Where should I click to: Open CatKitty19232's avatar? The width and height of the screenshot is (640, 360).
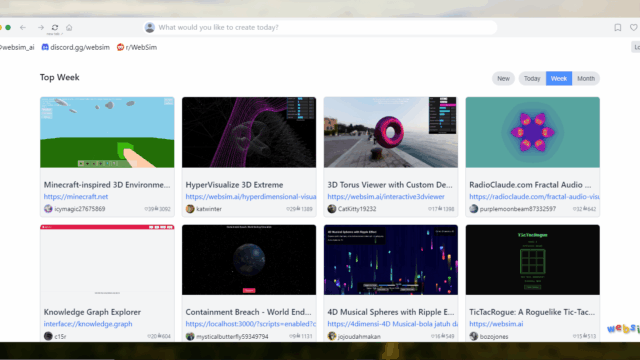pyautogui.click(x=331, y=209)
